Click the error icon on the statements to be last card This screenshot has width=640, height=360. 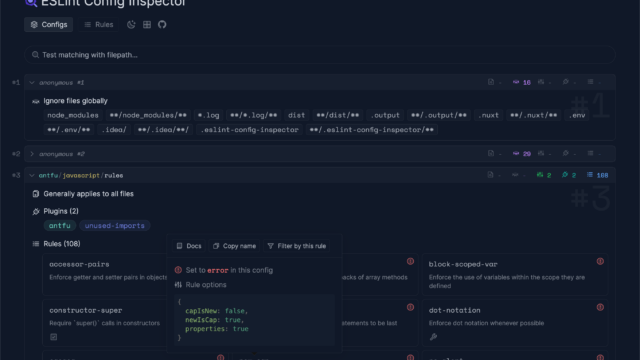point(410,307)
